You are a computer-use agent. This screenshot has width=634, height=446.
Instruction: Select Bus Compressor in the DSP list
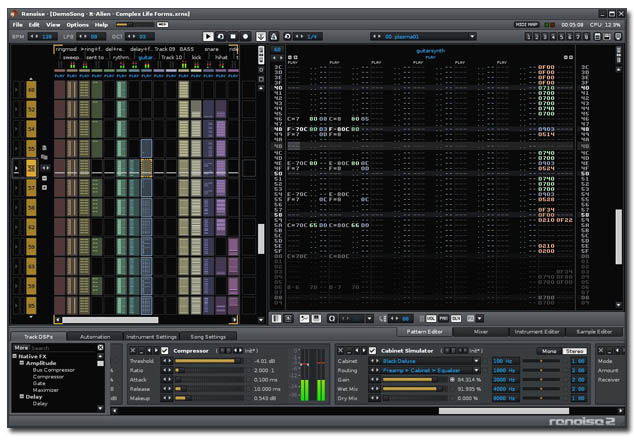tap(53, 370)
